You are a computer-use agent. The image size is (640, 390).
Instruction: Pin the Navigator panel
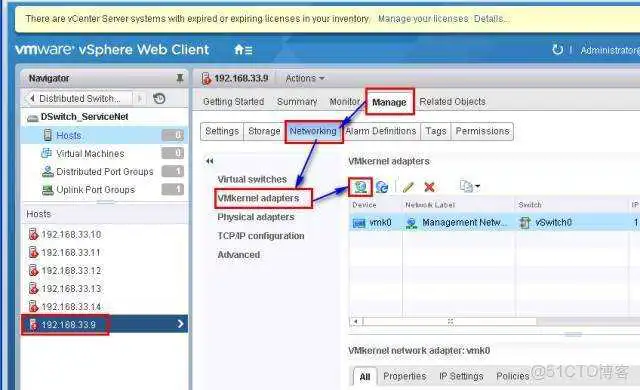180,78
